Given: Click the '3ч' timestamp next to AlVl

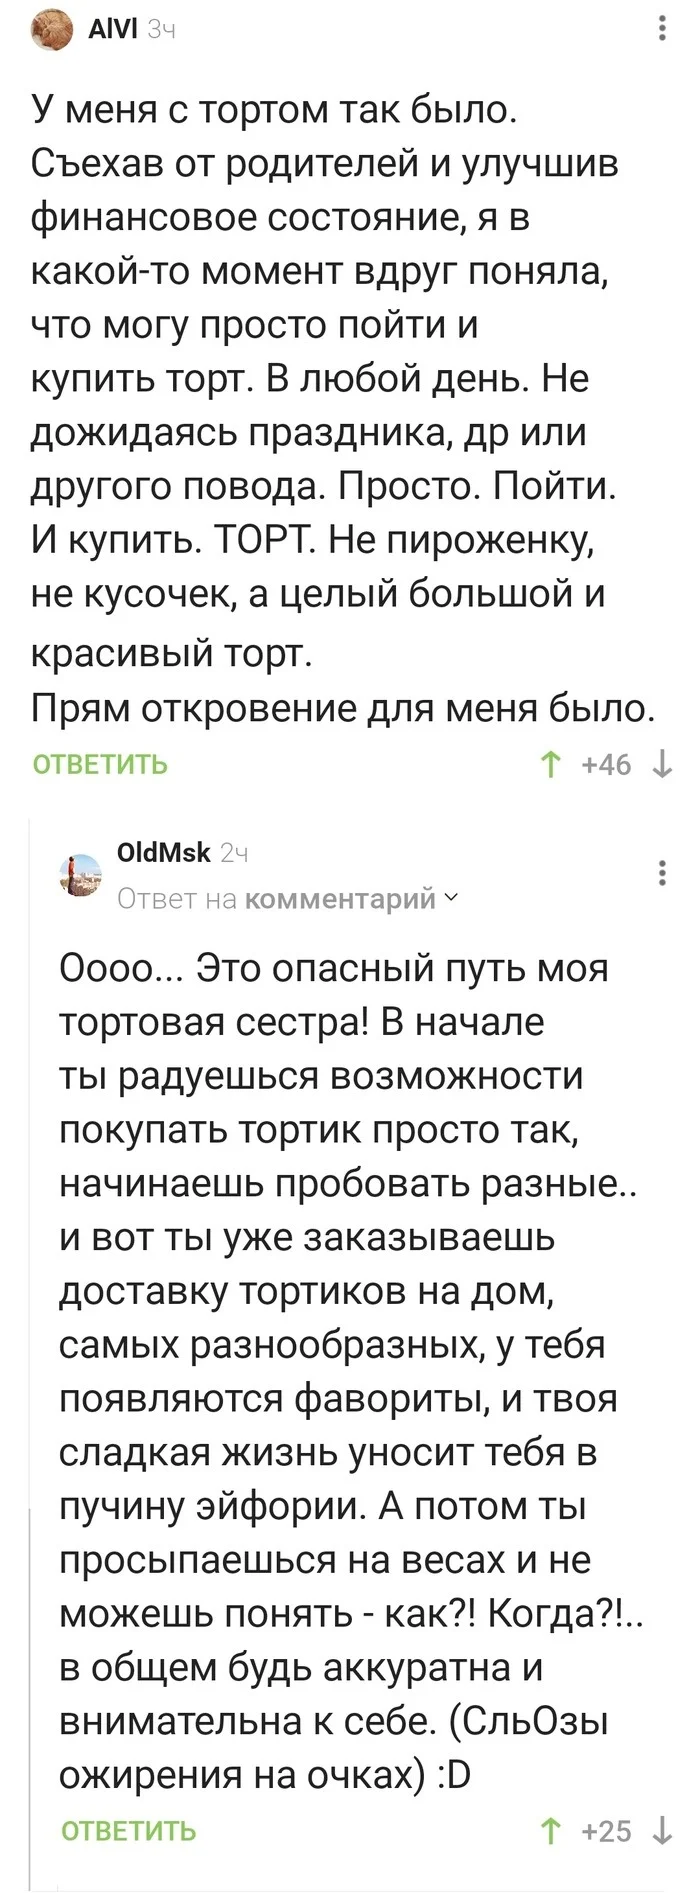Looking at the screenshot, I should [x=161, y=30].
